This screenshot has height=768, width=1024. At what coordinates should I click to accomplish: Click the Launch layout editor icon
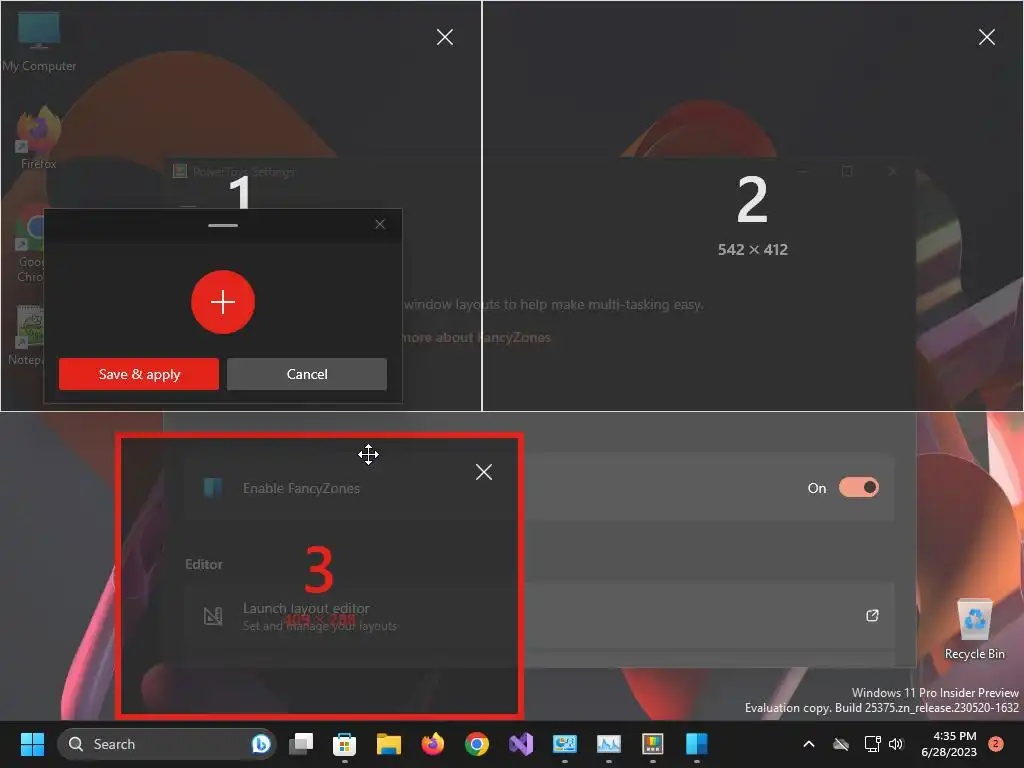pyautogui.click(x=213, y=615)
